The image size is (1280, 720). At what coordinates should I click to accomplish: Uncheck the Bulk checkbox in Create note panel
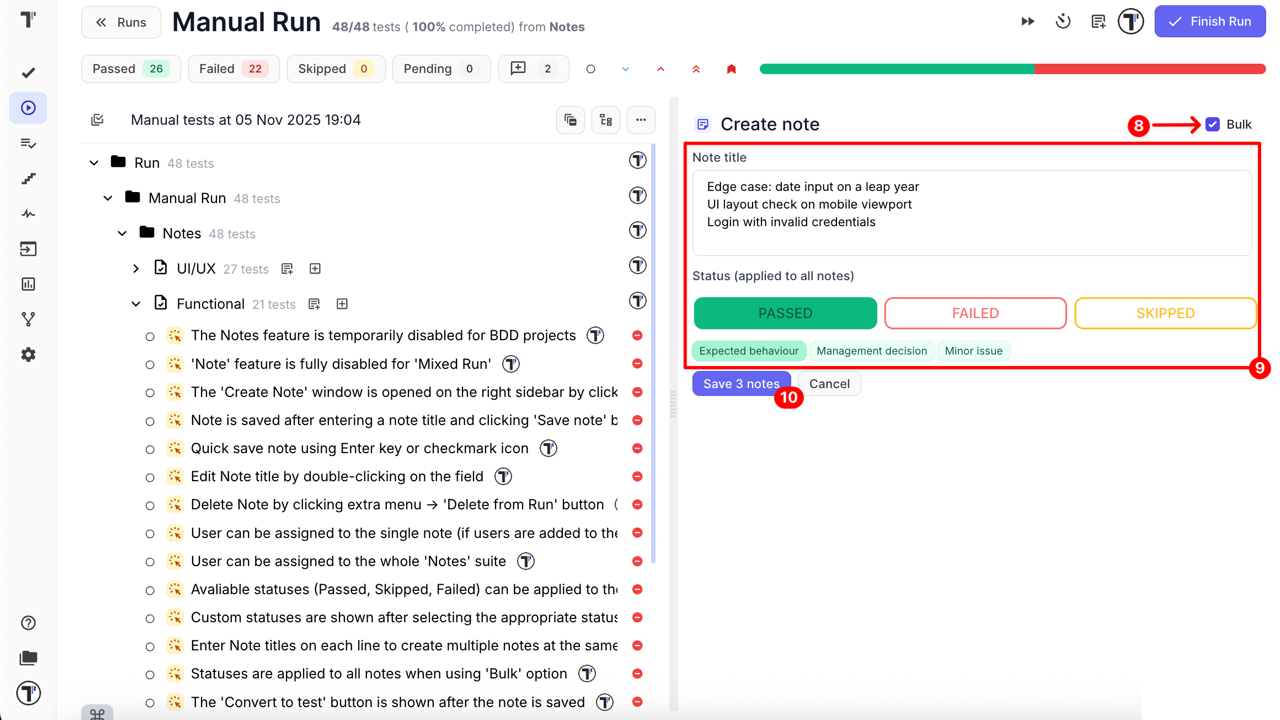pos(1213,124)
